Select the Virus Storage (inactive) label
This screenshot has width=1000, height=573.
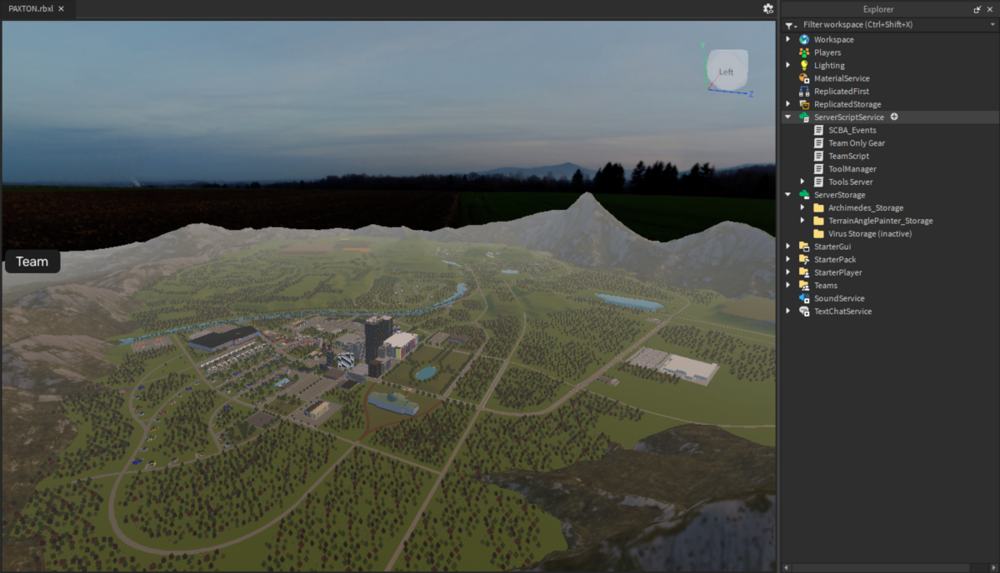point(870,234)
